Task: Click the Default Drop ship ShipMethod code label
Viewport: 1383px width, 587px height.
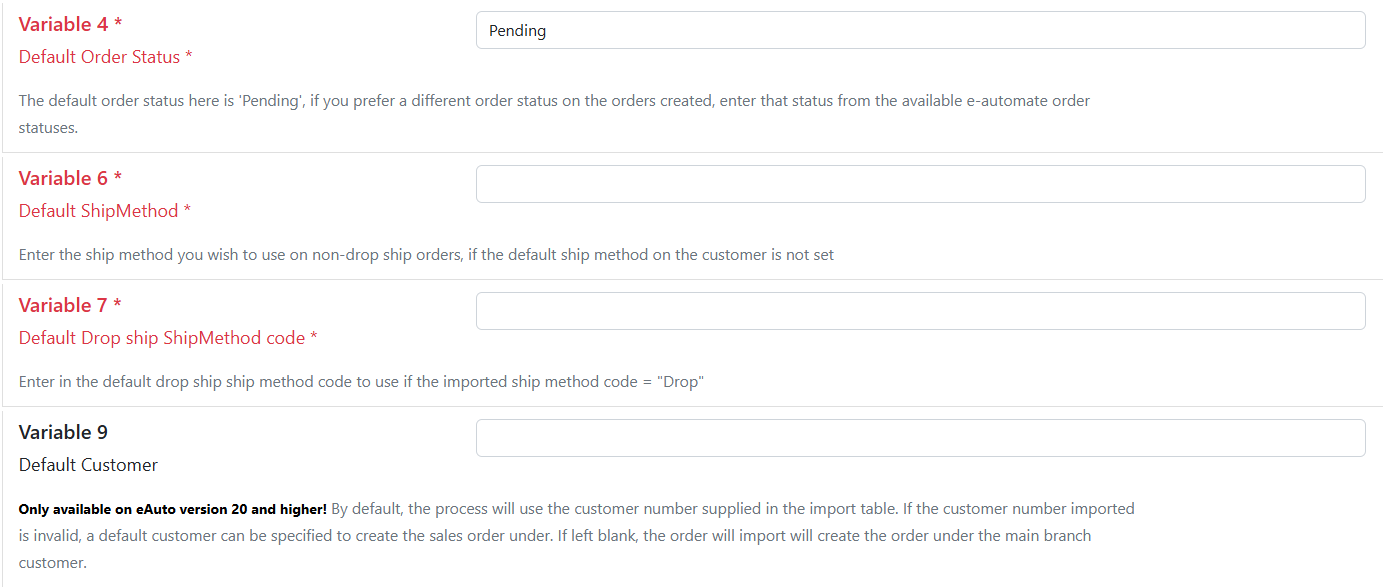Action: click(161, 338)
